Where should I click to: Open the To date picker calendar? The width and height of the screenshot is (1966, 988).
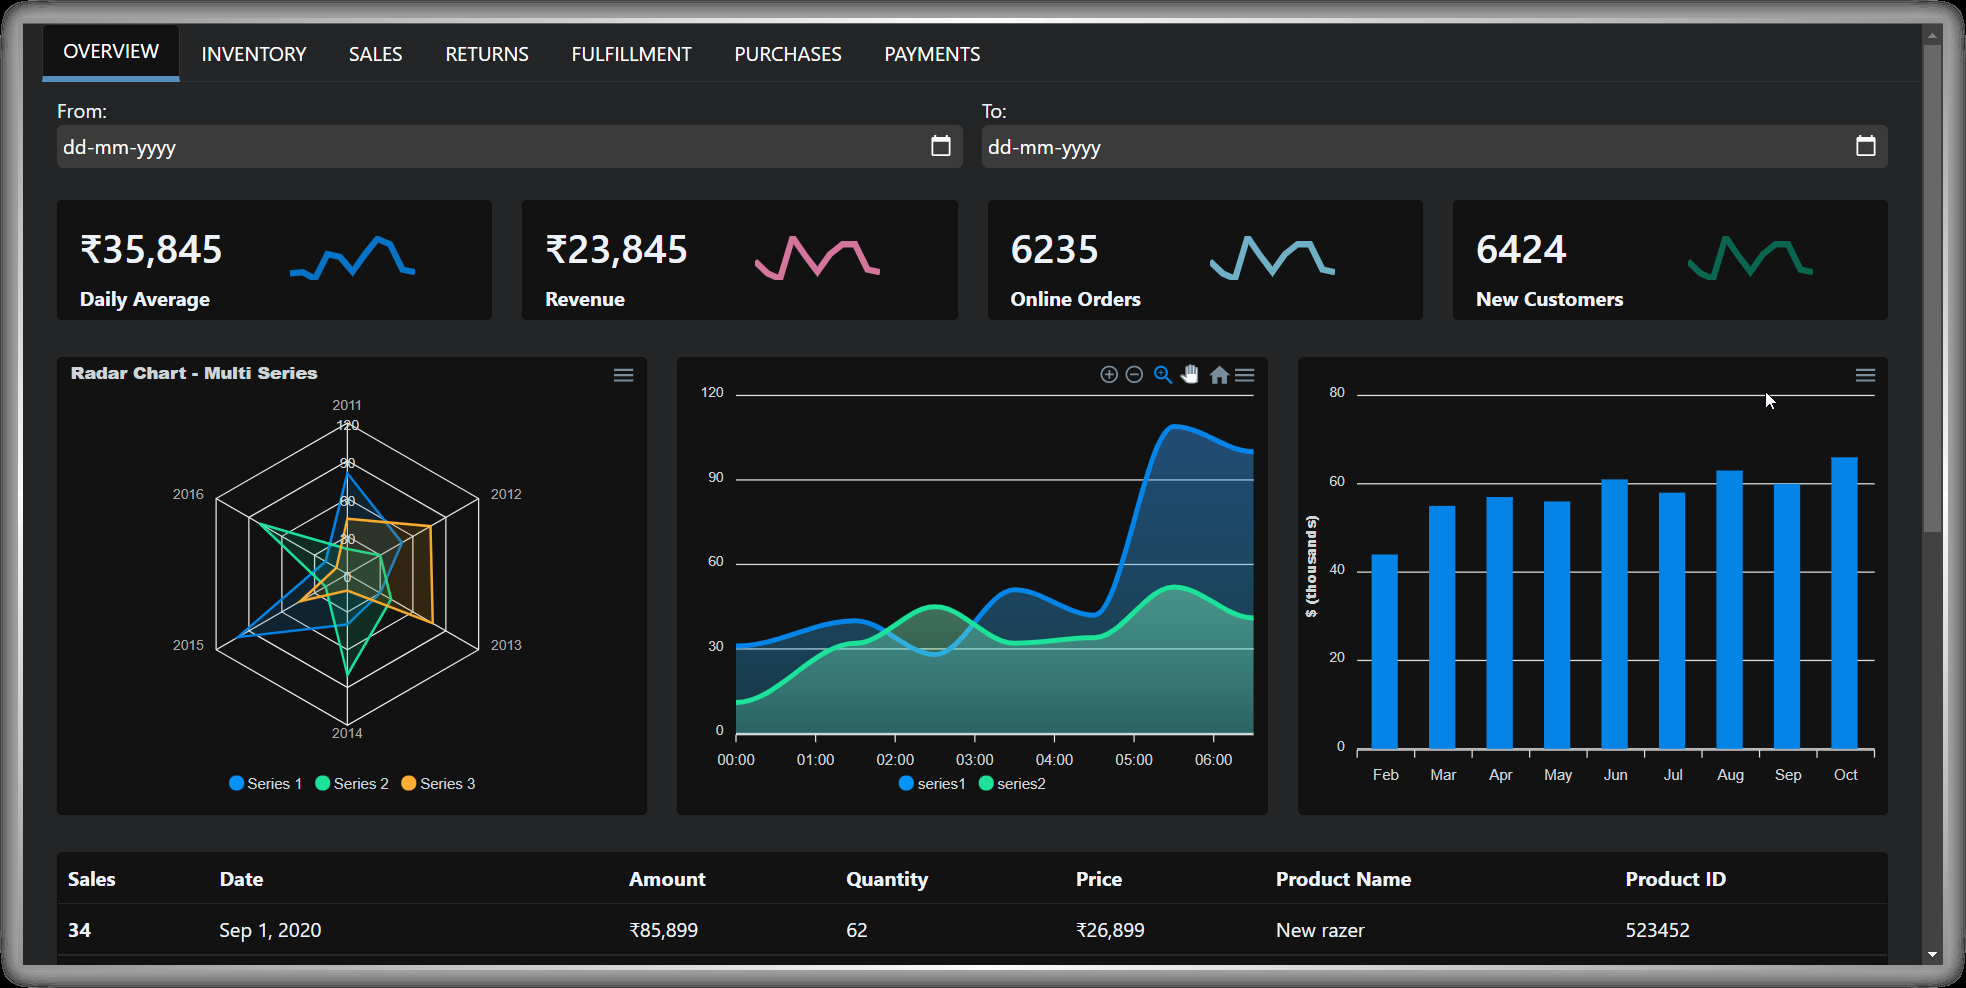[x=1865, y=146]
